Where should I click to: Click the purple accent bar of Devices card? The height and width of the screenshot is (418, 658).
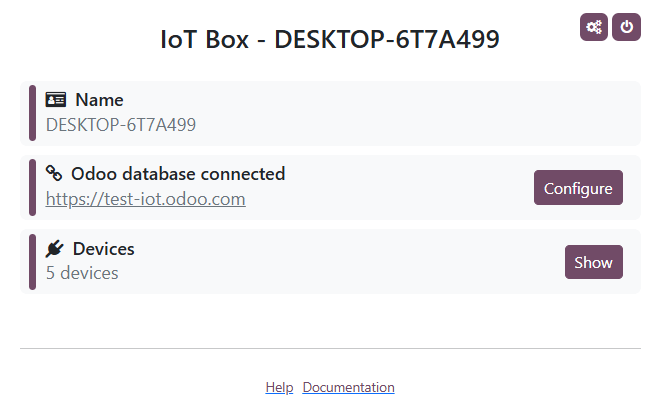(x=32, y=261)
